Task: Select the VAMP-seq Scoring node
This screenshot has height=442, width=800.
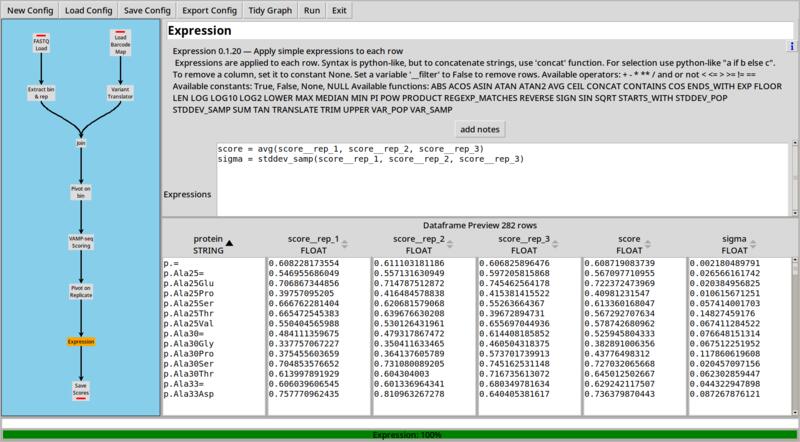Action: 81,242
